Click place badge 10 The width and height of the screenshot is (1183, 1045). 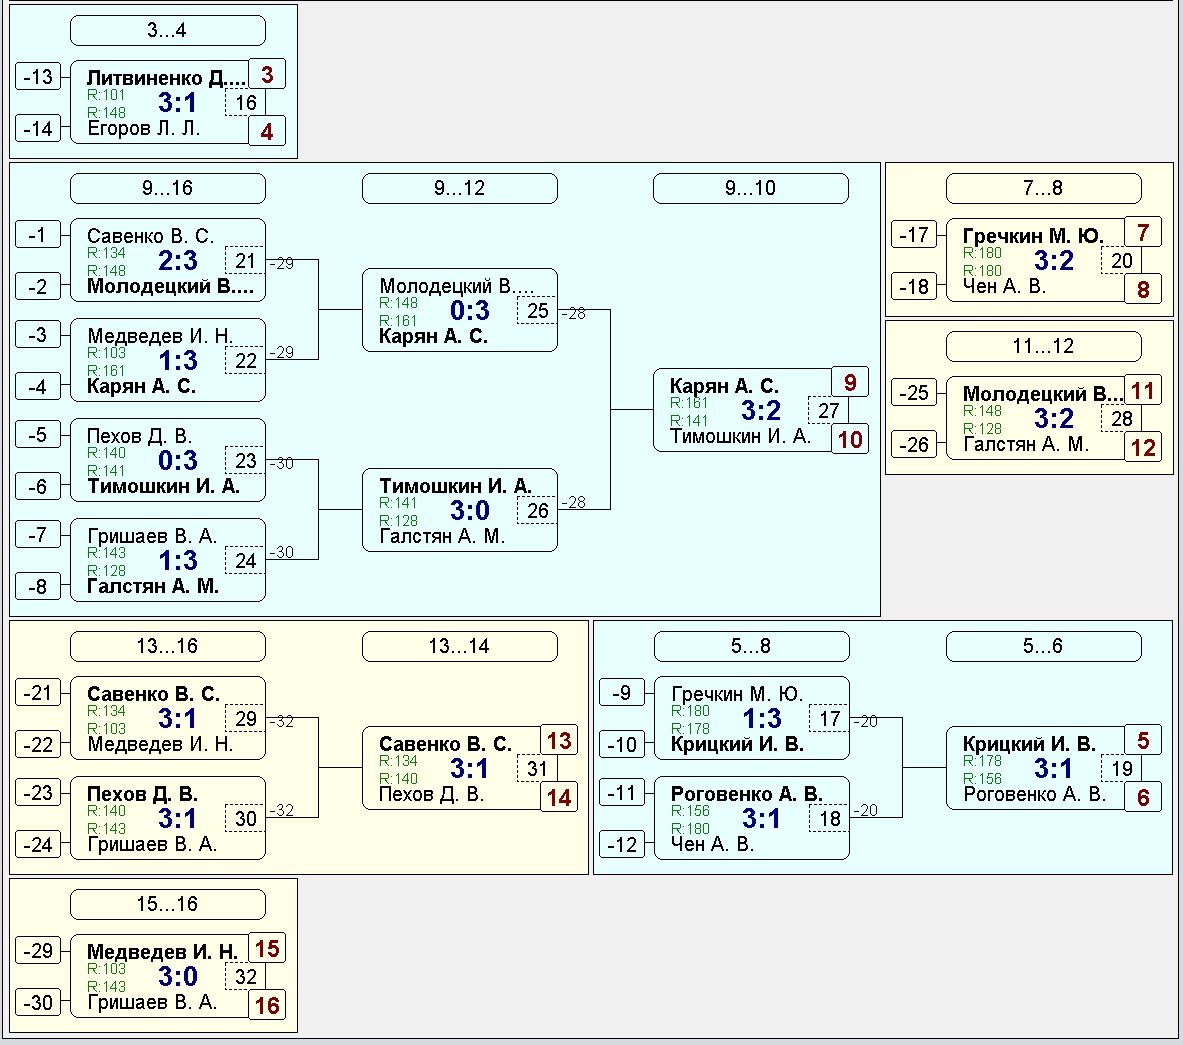click(850, 439)
